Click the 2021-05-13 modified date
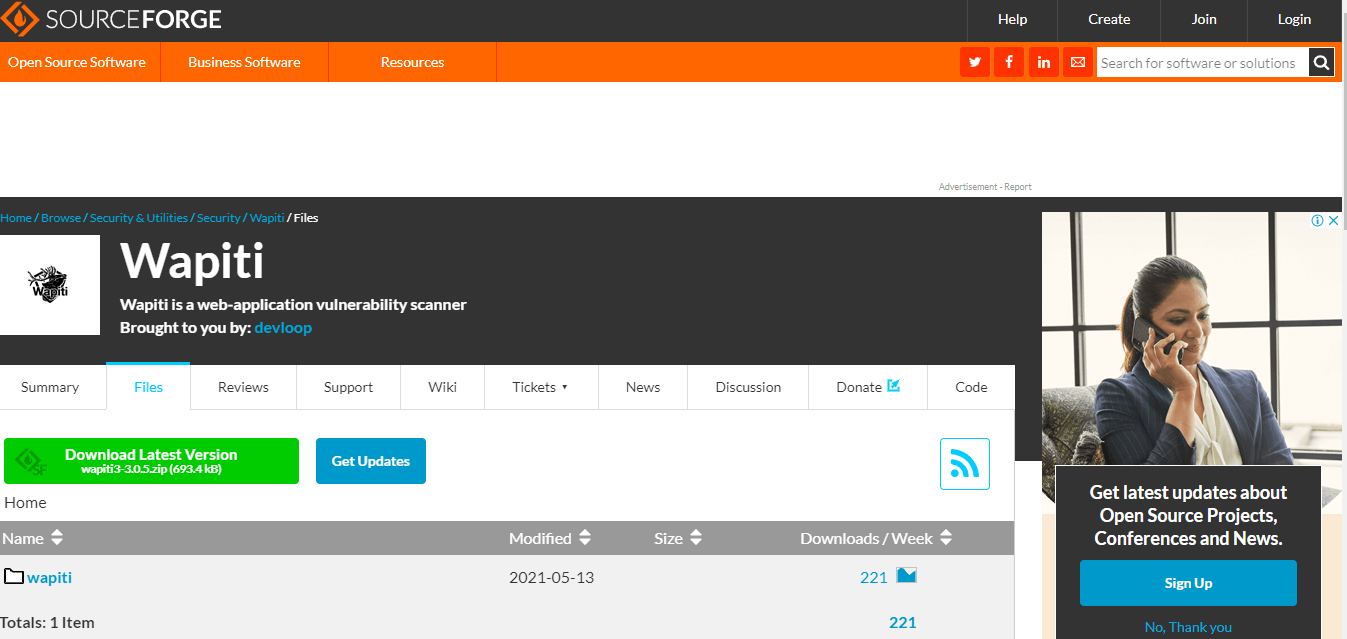This screenshot has width=1347, height=639. tap(551, 577)
